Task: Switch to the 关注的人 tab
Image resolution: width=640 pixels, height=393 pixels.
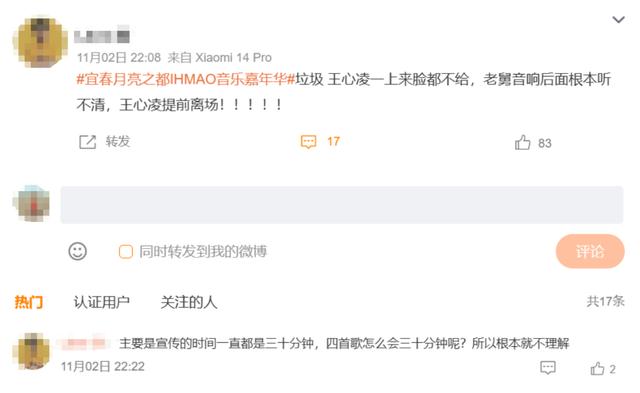Action: pyautogui.click(x=189, y=302)
